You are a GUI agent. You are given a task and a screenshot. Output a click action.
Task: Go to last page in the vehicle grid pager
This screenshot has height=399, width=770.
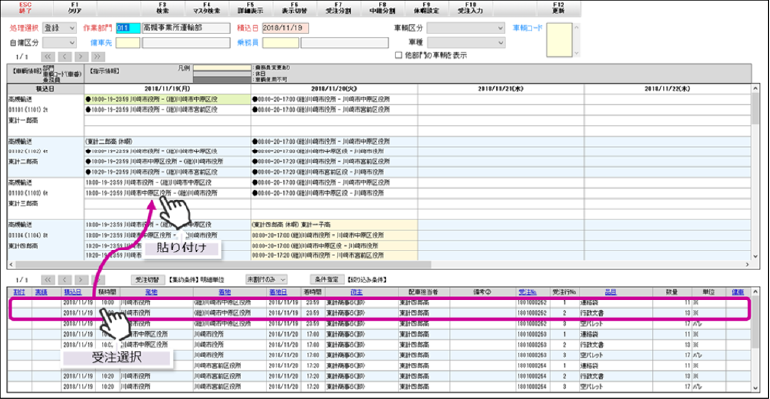point(98,57)
